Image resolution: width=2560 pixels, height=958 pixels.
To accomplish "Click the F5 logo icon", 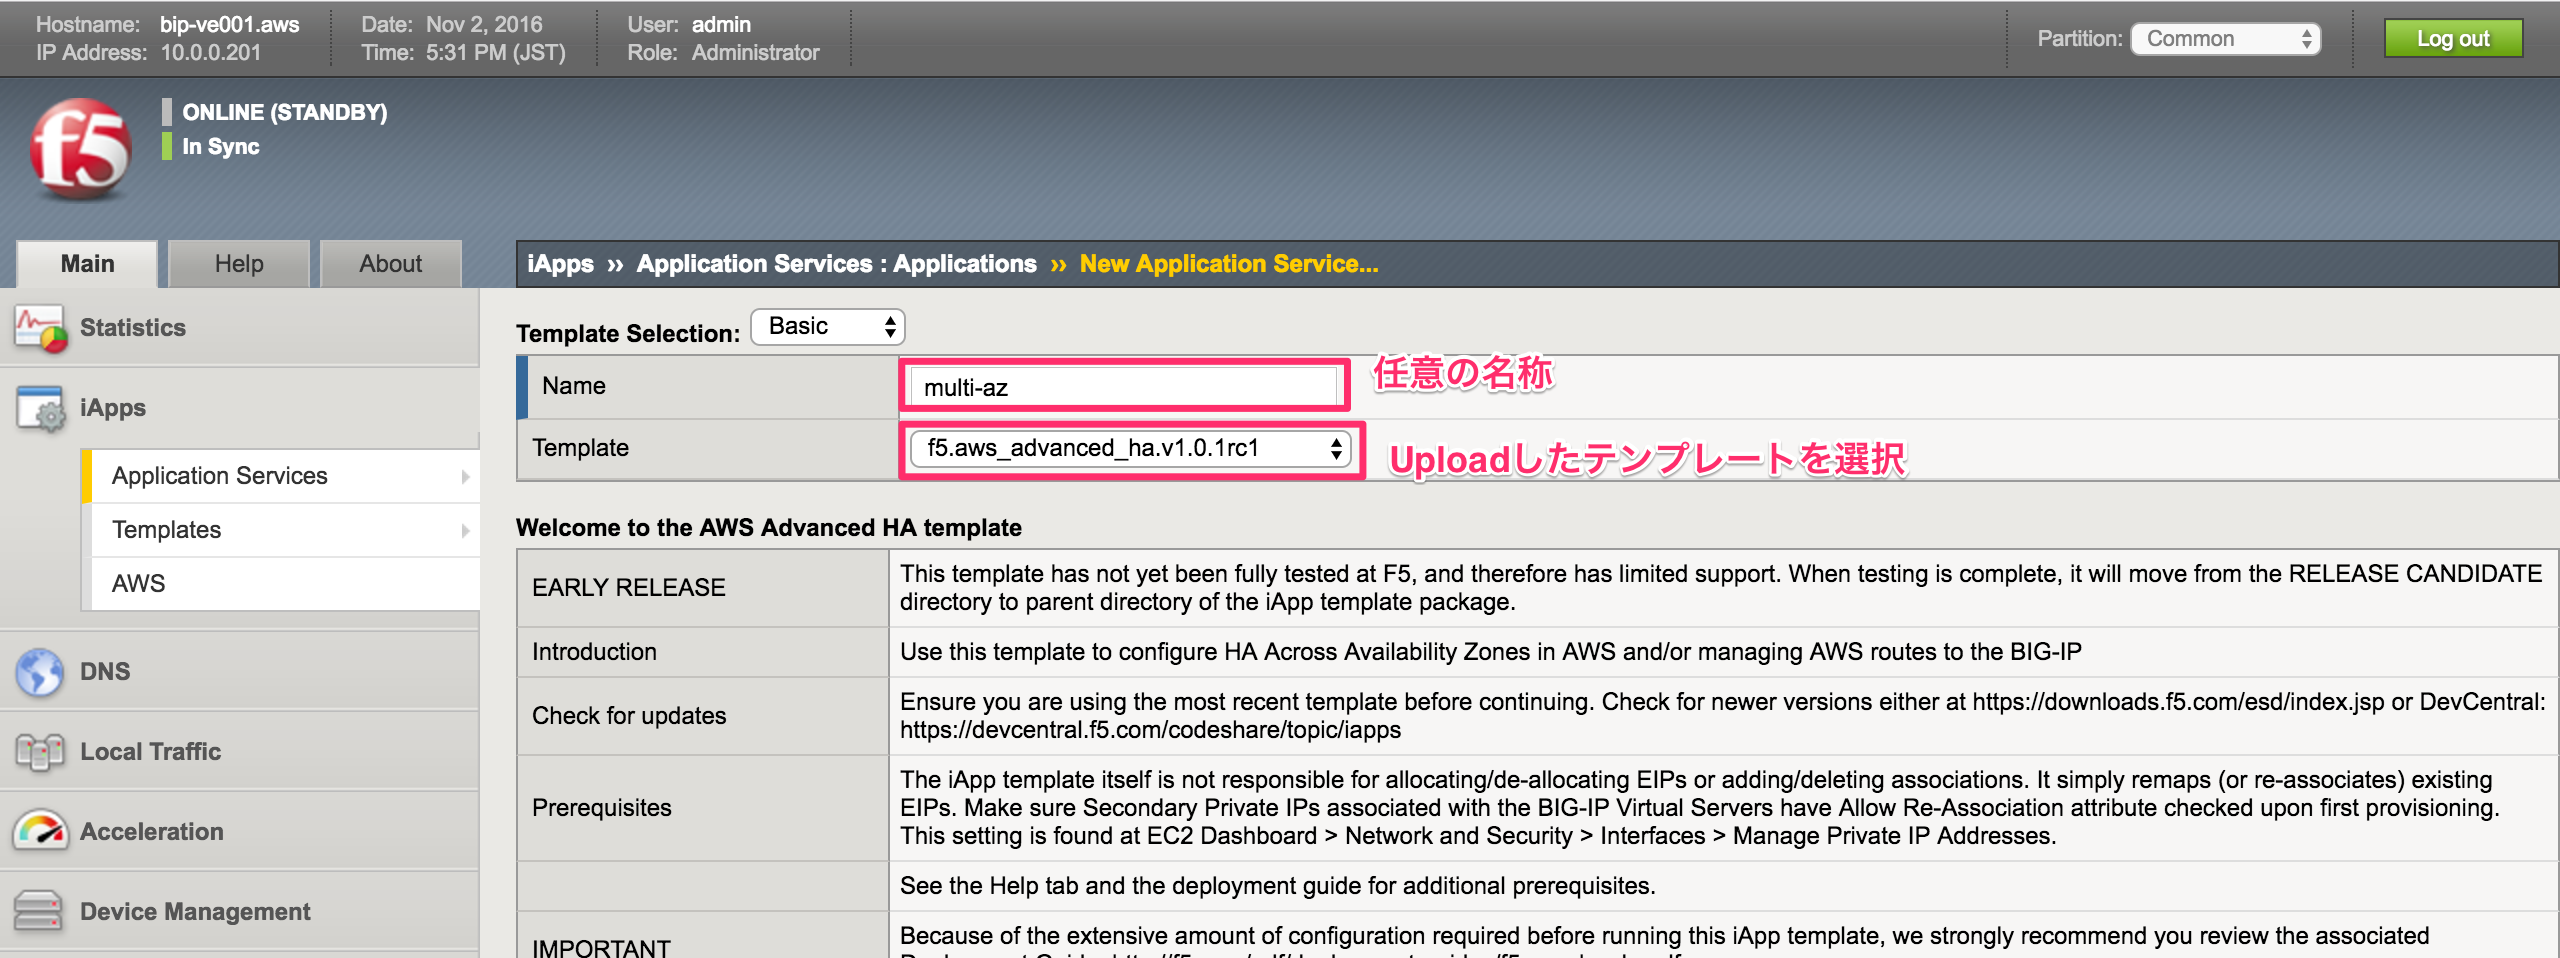I will pos(80,149).
